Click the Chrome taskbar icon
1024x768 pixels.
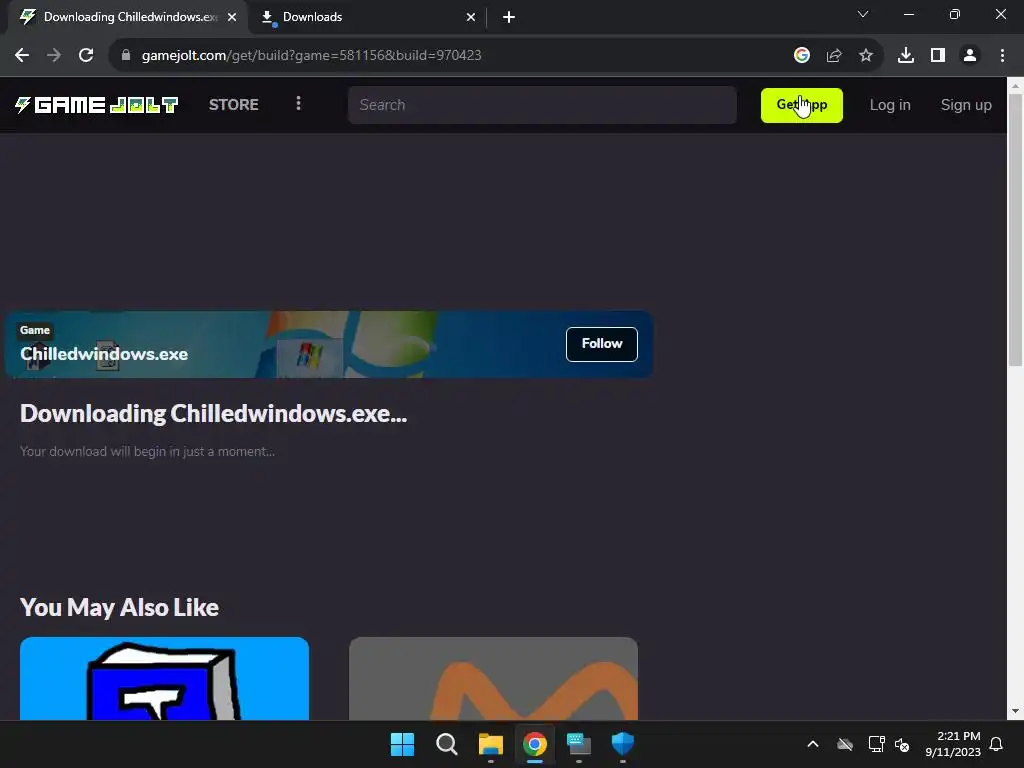[x=534, y=744]
